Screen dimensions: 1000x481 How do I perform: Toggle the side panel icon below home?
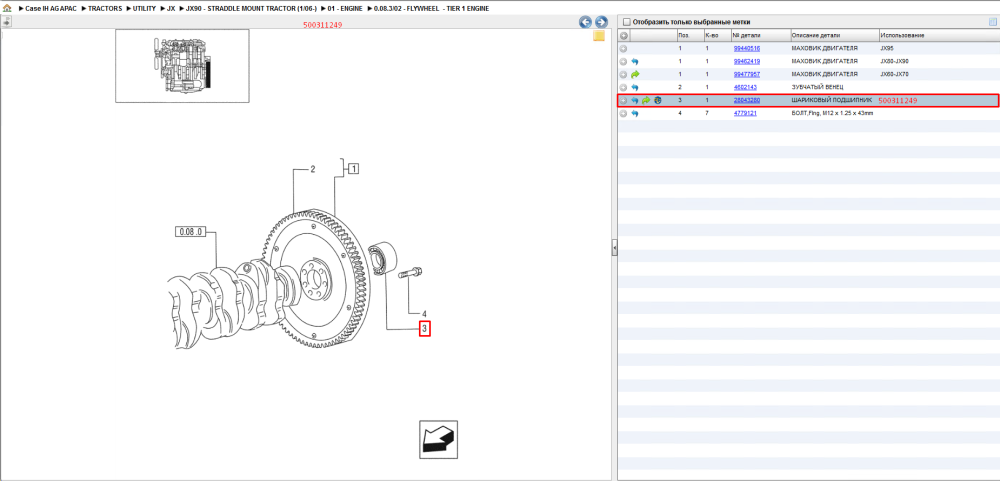[x=6, y=22]
